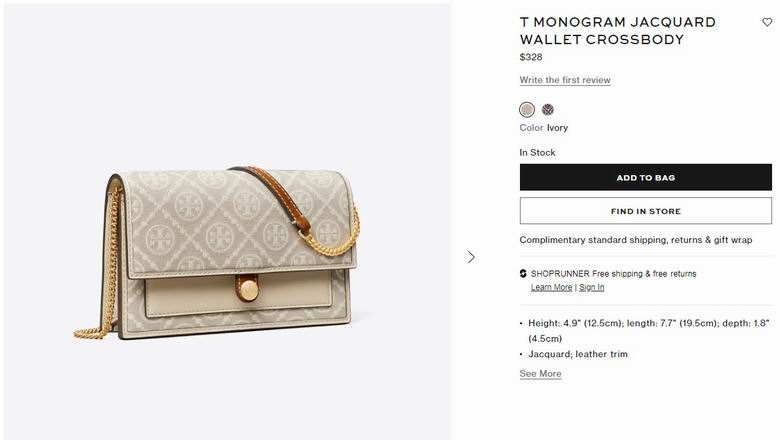Open the Write the first review link
This screenshot has width=780, height=440.
tap(565, 80)
